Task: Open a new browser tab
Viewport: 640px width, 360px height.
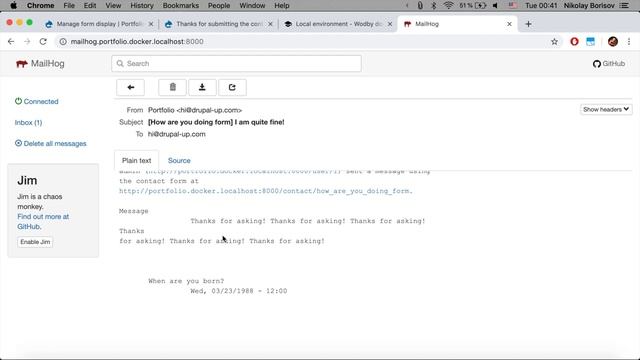Action: 528,24
